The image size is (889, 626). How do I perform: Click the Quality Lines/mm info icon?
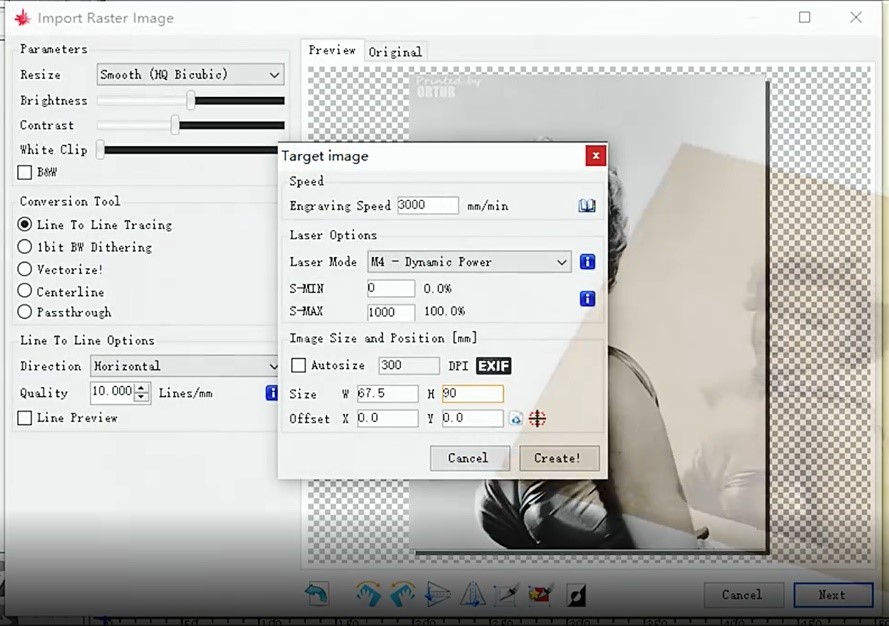tap(271, 393)
